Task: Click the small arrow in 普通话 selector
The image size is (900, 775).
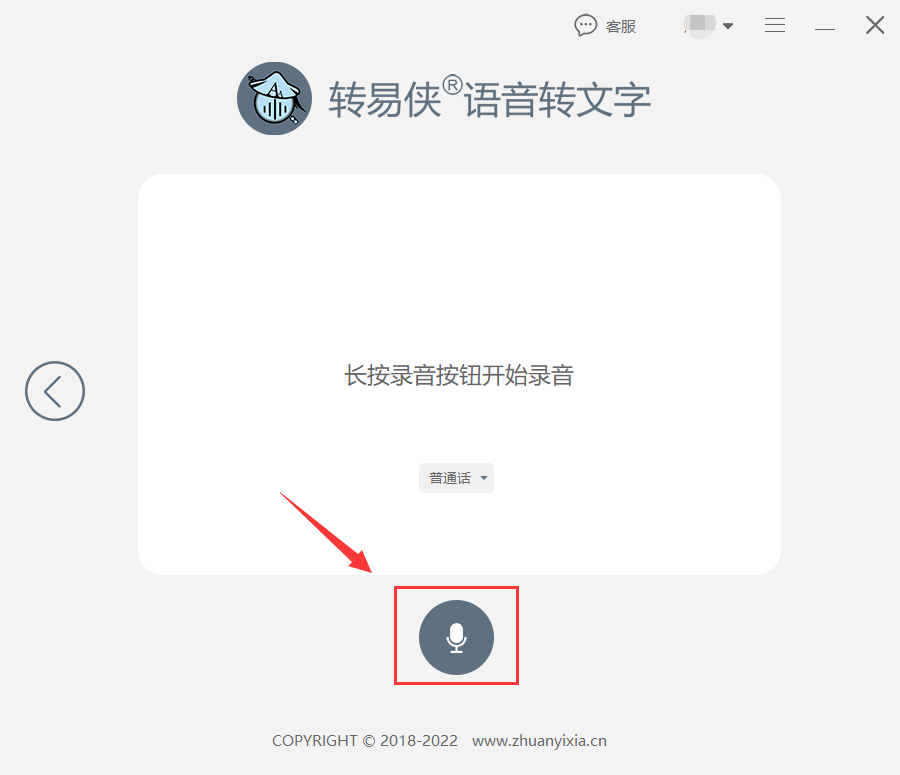Action: [x=484, y=478]
